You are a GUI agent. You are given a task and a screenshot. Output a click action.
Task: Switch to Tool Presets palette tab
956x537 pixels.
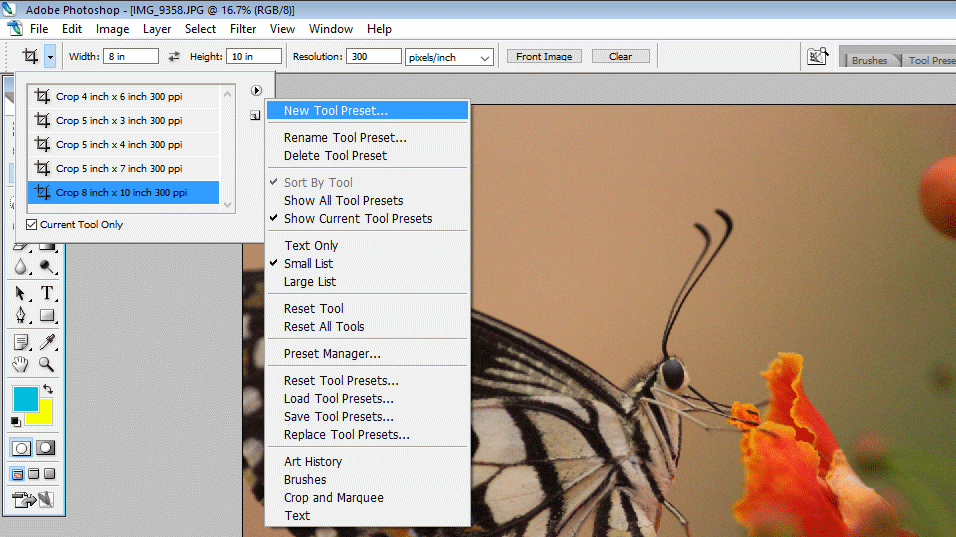pos(931,60)
